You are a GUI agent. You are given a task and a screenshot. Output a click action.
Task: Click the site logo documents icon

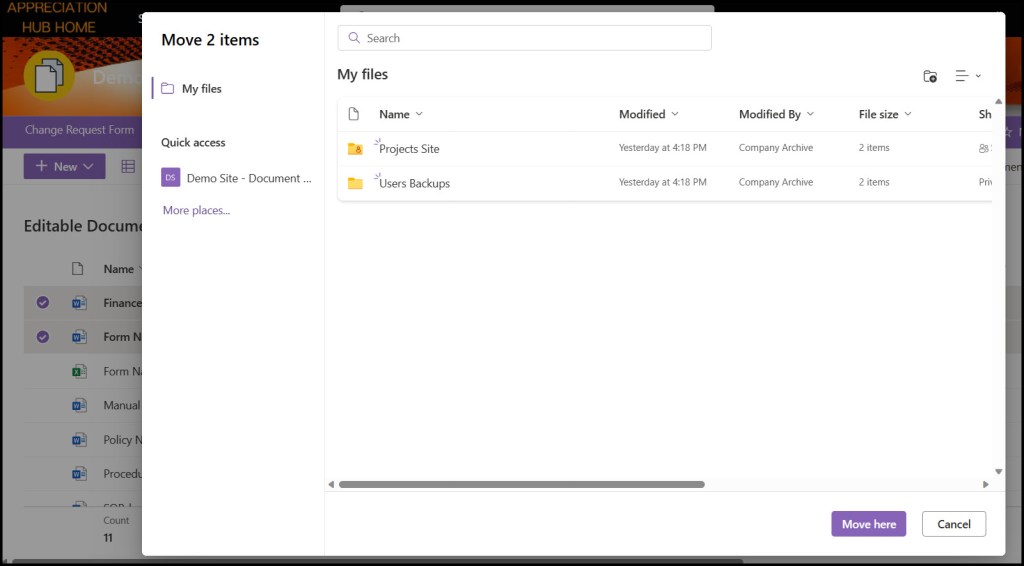(x=49, y=76)
